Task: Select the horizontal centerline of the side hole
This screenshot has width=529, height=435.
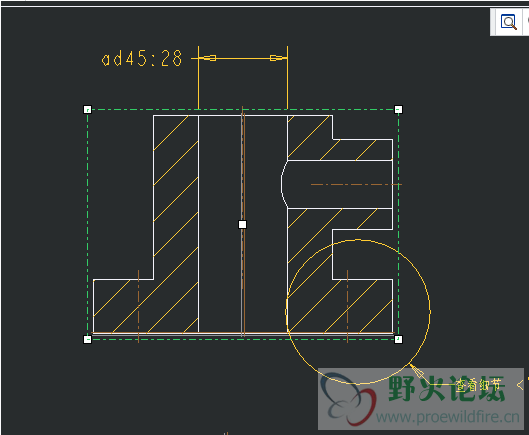Action: pyautogui.click(x=356, y=185)
